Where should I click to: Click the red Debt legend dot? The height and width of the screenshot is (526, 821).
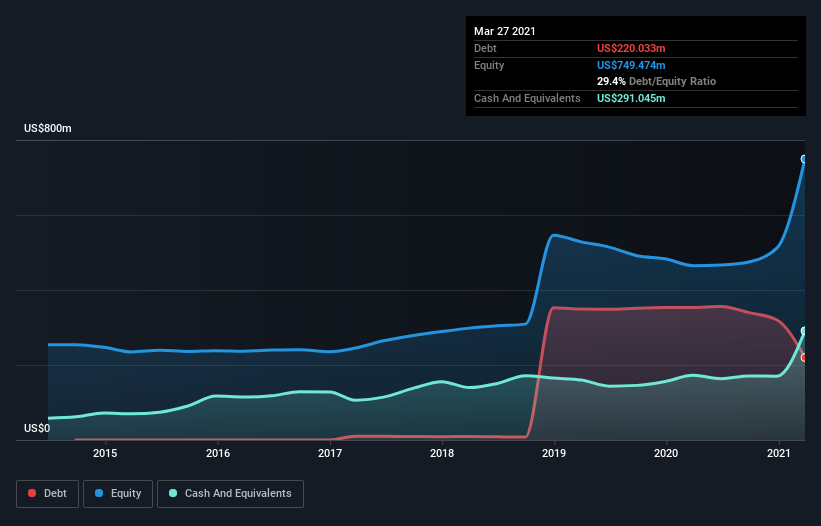(x=32, y=493)
